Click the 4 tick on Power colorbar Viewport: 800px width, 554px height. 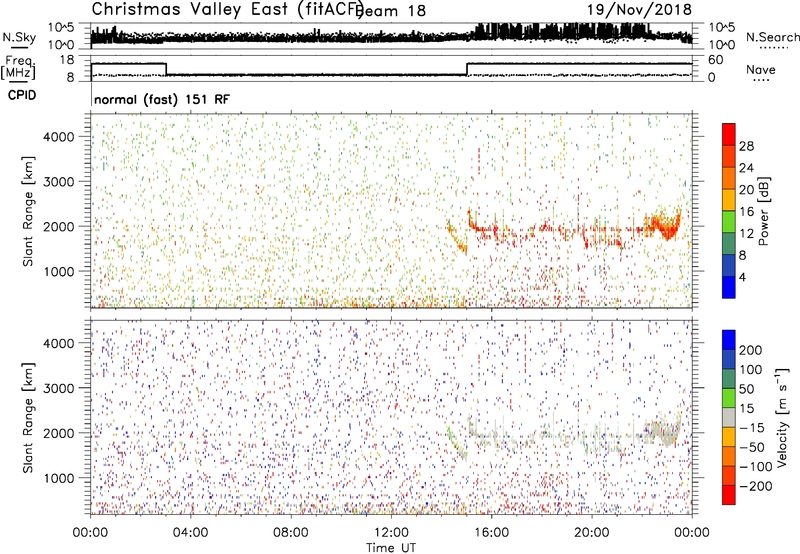742,277
